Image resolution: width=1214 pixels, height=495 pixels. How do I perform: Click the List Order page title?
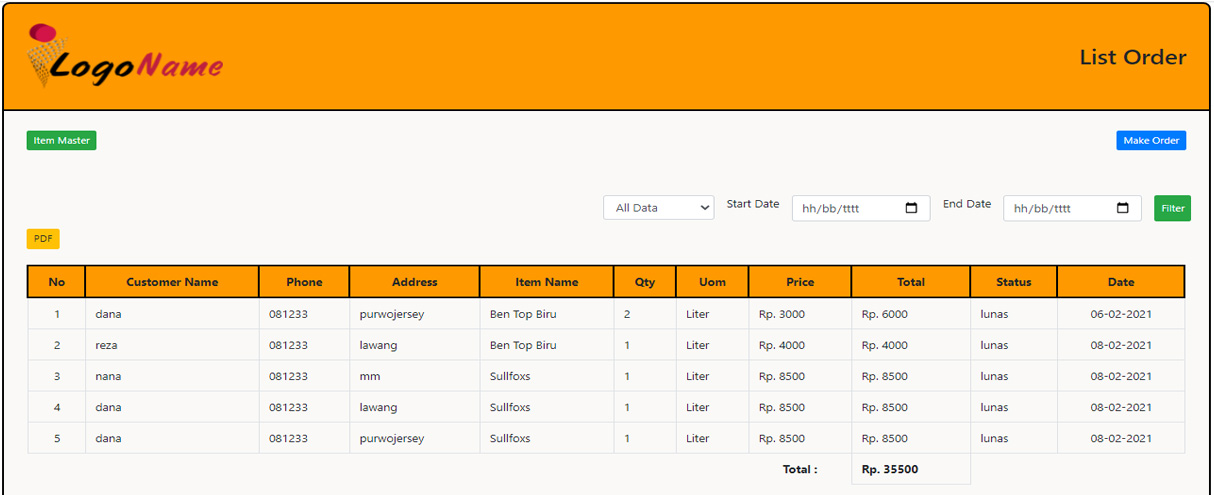click(x=1133, y=57)
